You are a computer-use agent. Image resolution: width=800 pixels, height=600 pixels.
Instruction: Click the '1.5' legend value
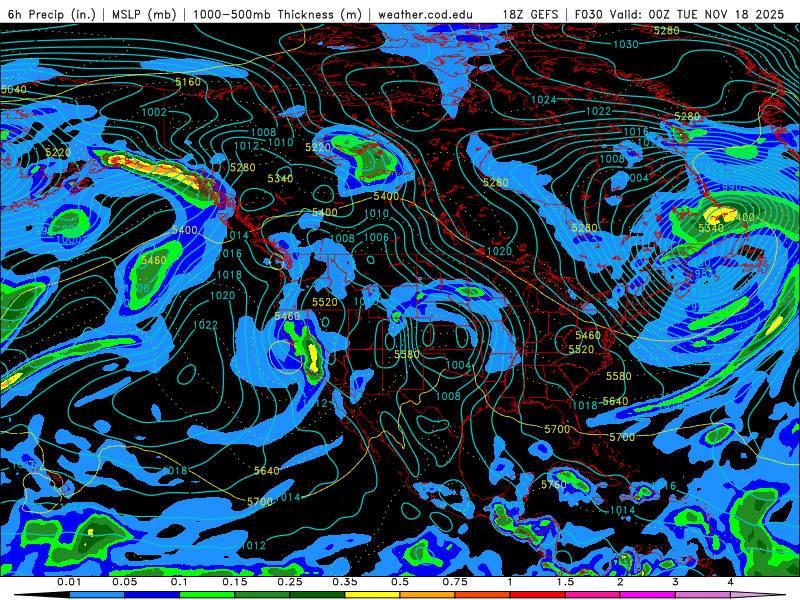point(565,582)
